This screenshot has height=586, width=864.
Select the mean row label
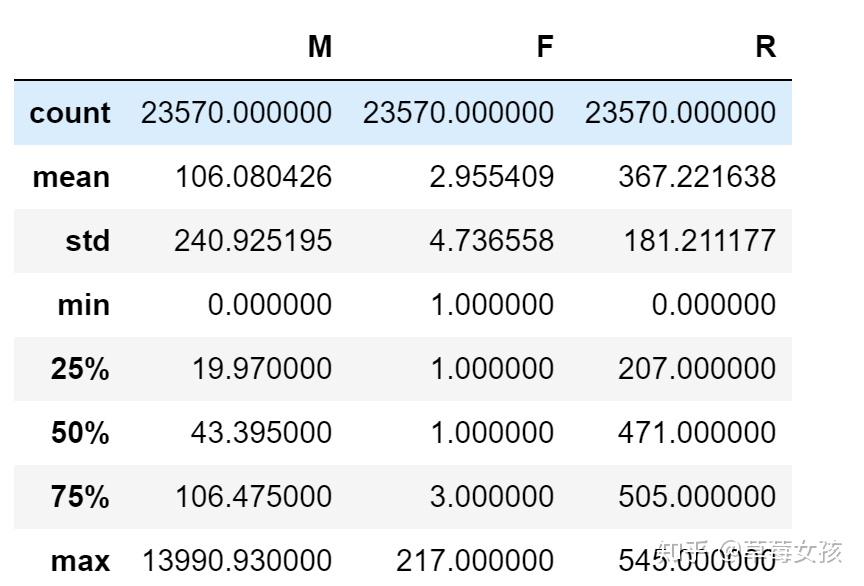(71, 177)
